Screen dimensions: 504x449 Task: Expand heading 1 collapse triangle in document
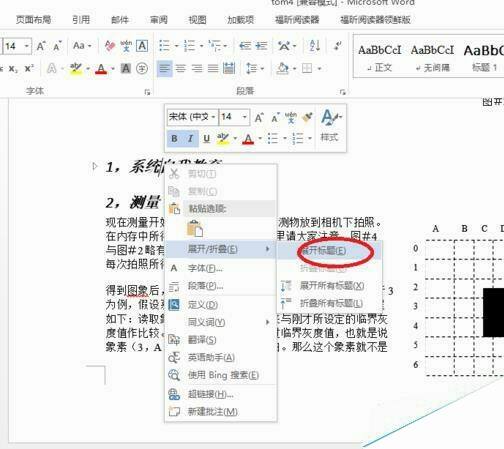pos(94,166)
